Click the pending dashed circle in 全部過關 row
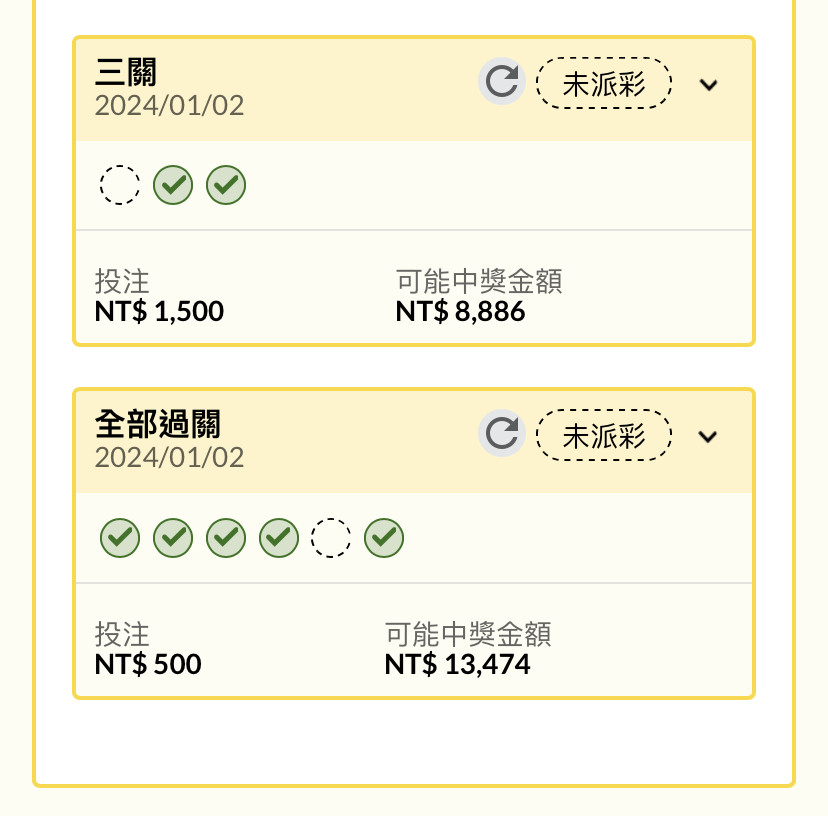Image resolution: width=828 pixels, height=816 pixels. [331, 538]
